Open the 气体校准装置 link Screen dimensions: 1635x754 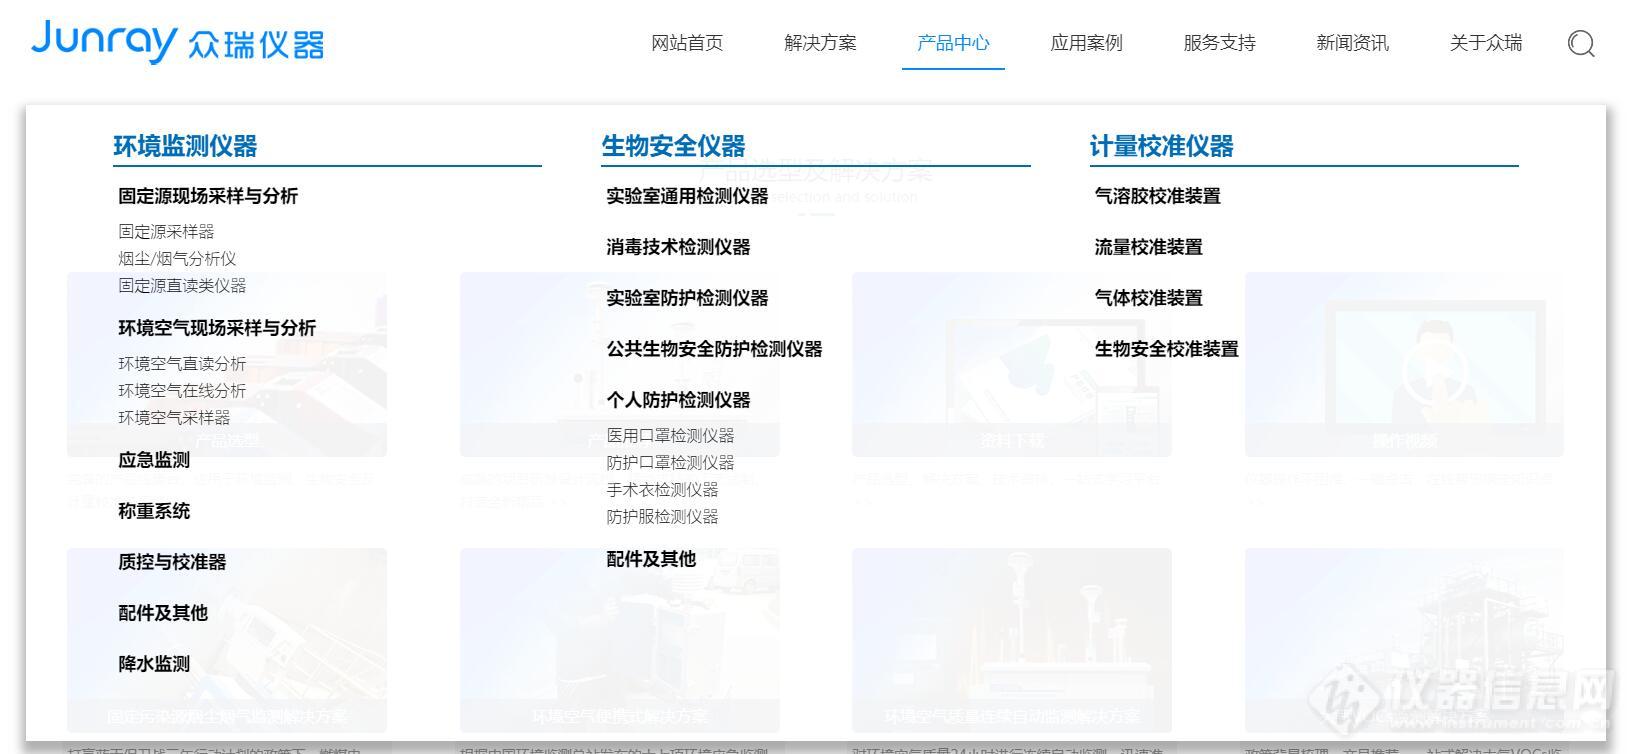point(1148,298)
